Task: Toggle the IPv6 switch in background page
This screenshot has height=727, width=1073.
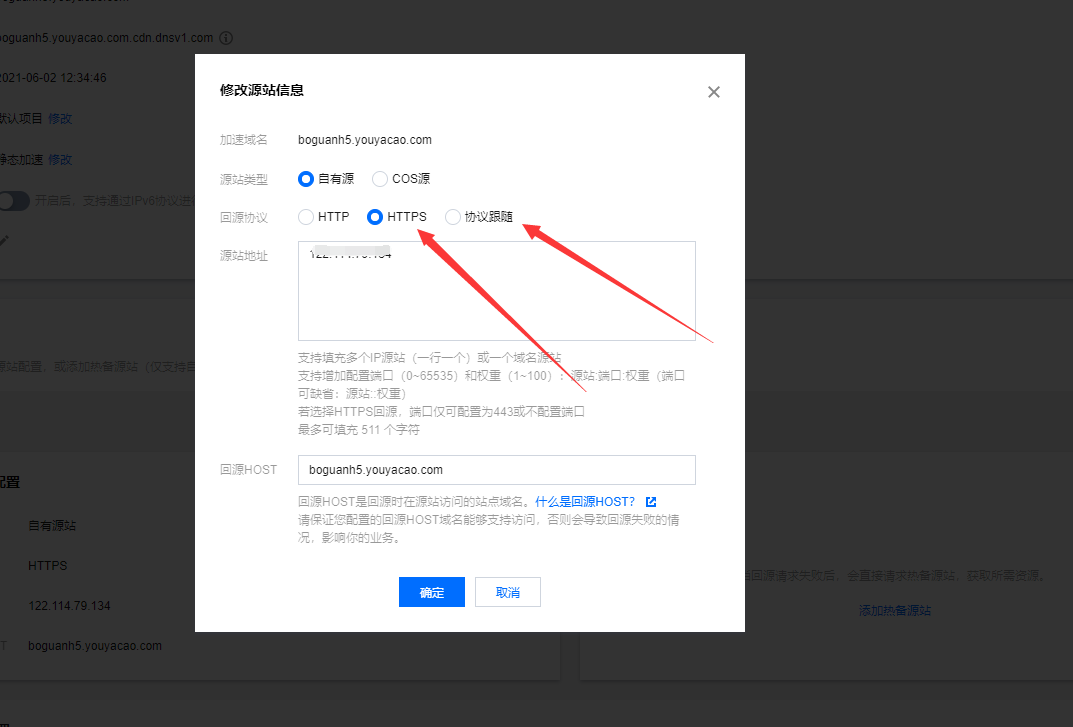Action: (x=14, y=201)
